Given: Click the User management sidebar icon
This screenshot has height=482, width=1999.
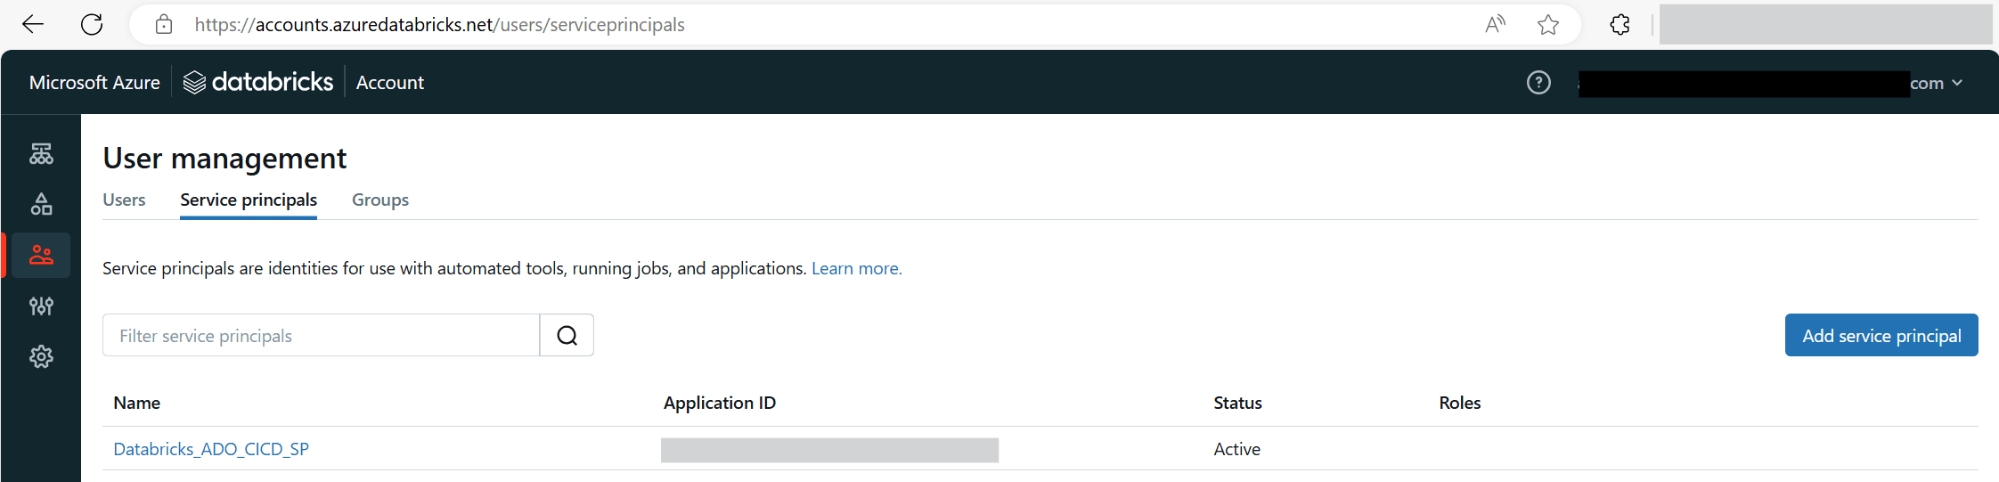Looking at the screenshot, I should point(41,255).
